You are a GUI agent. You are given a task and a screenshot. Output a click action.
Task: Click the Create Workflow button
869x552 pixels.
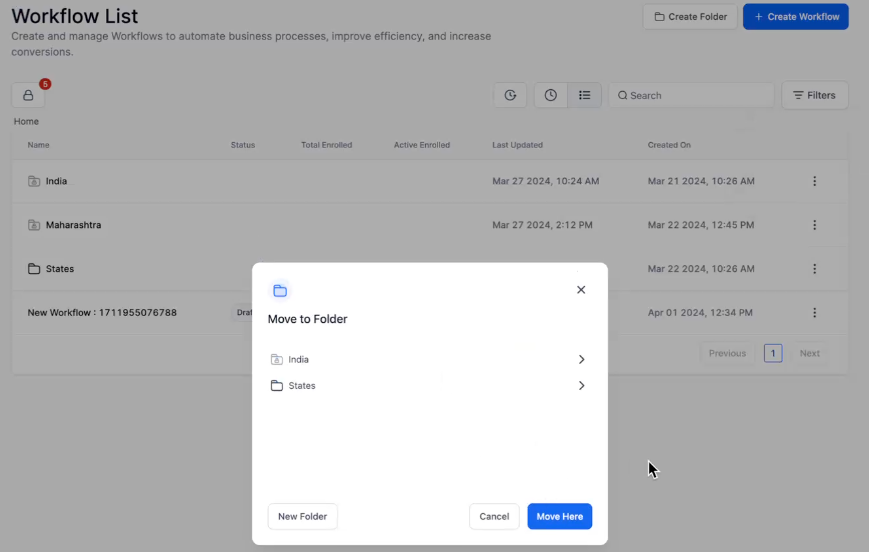coord(796,17)
